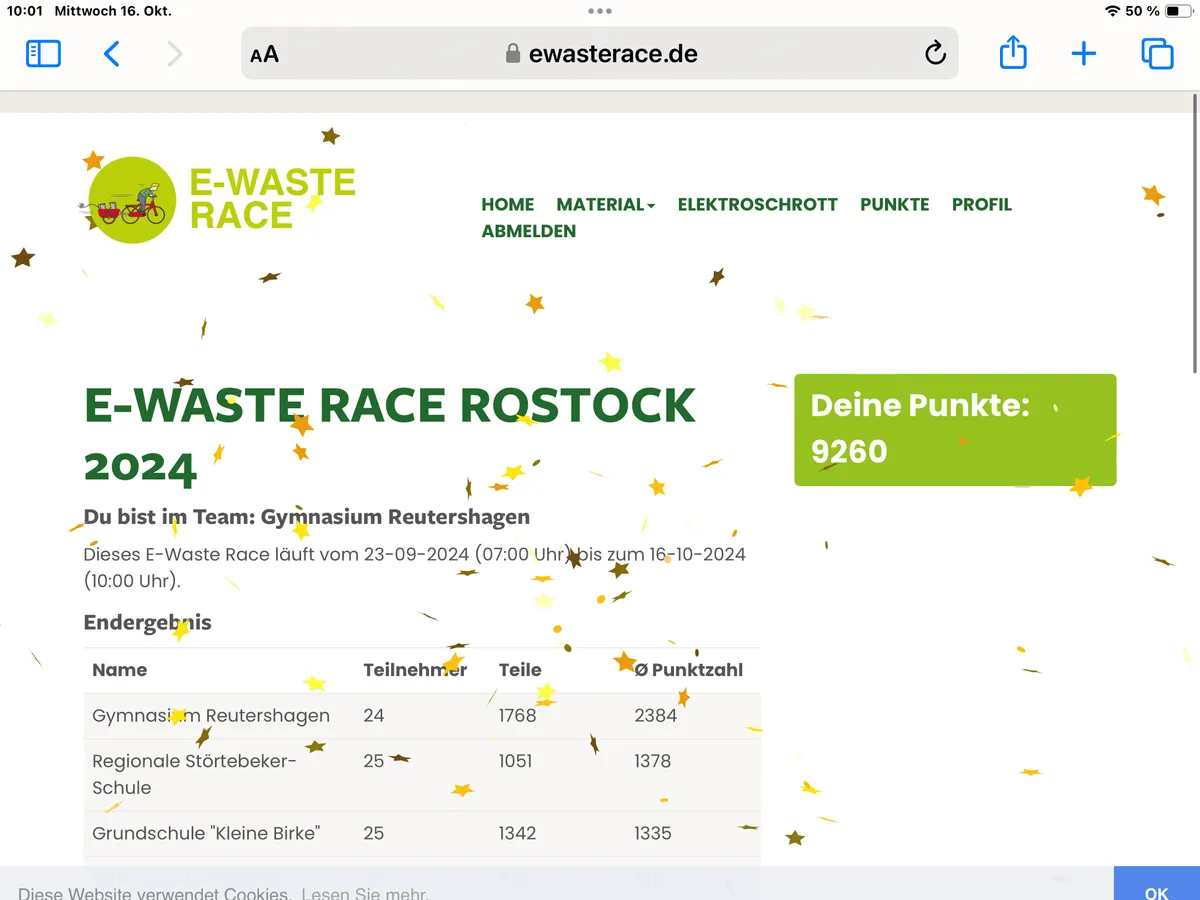Tap the lock icon in the address bar
This screenshot has width=1200, height=900.
coord(513,53)
